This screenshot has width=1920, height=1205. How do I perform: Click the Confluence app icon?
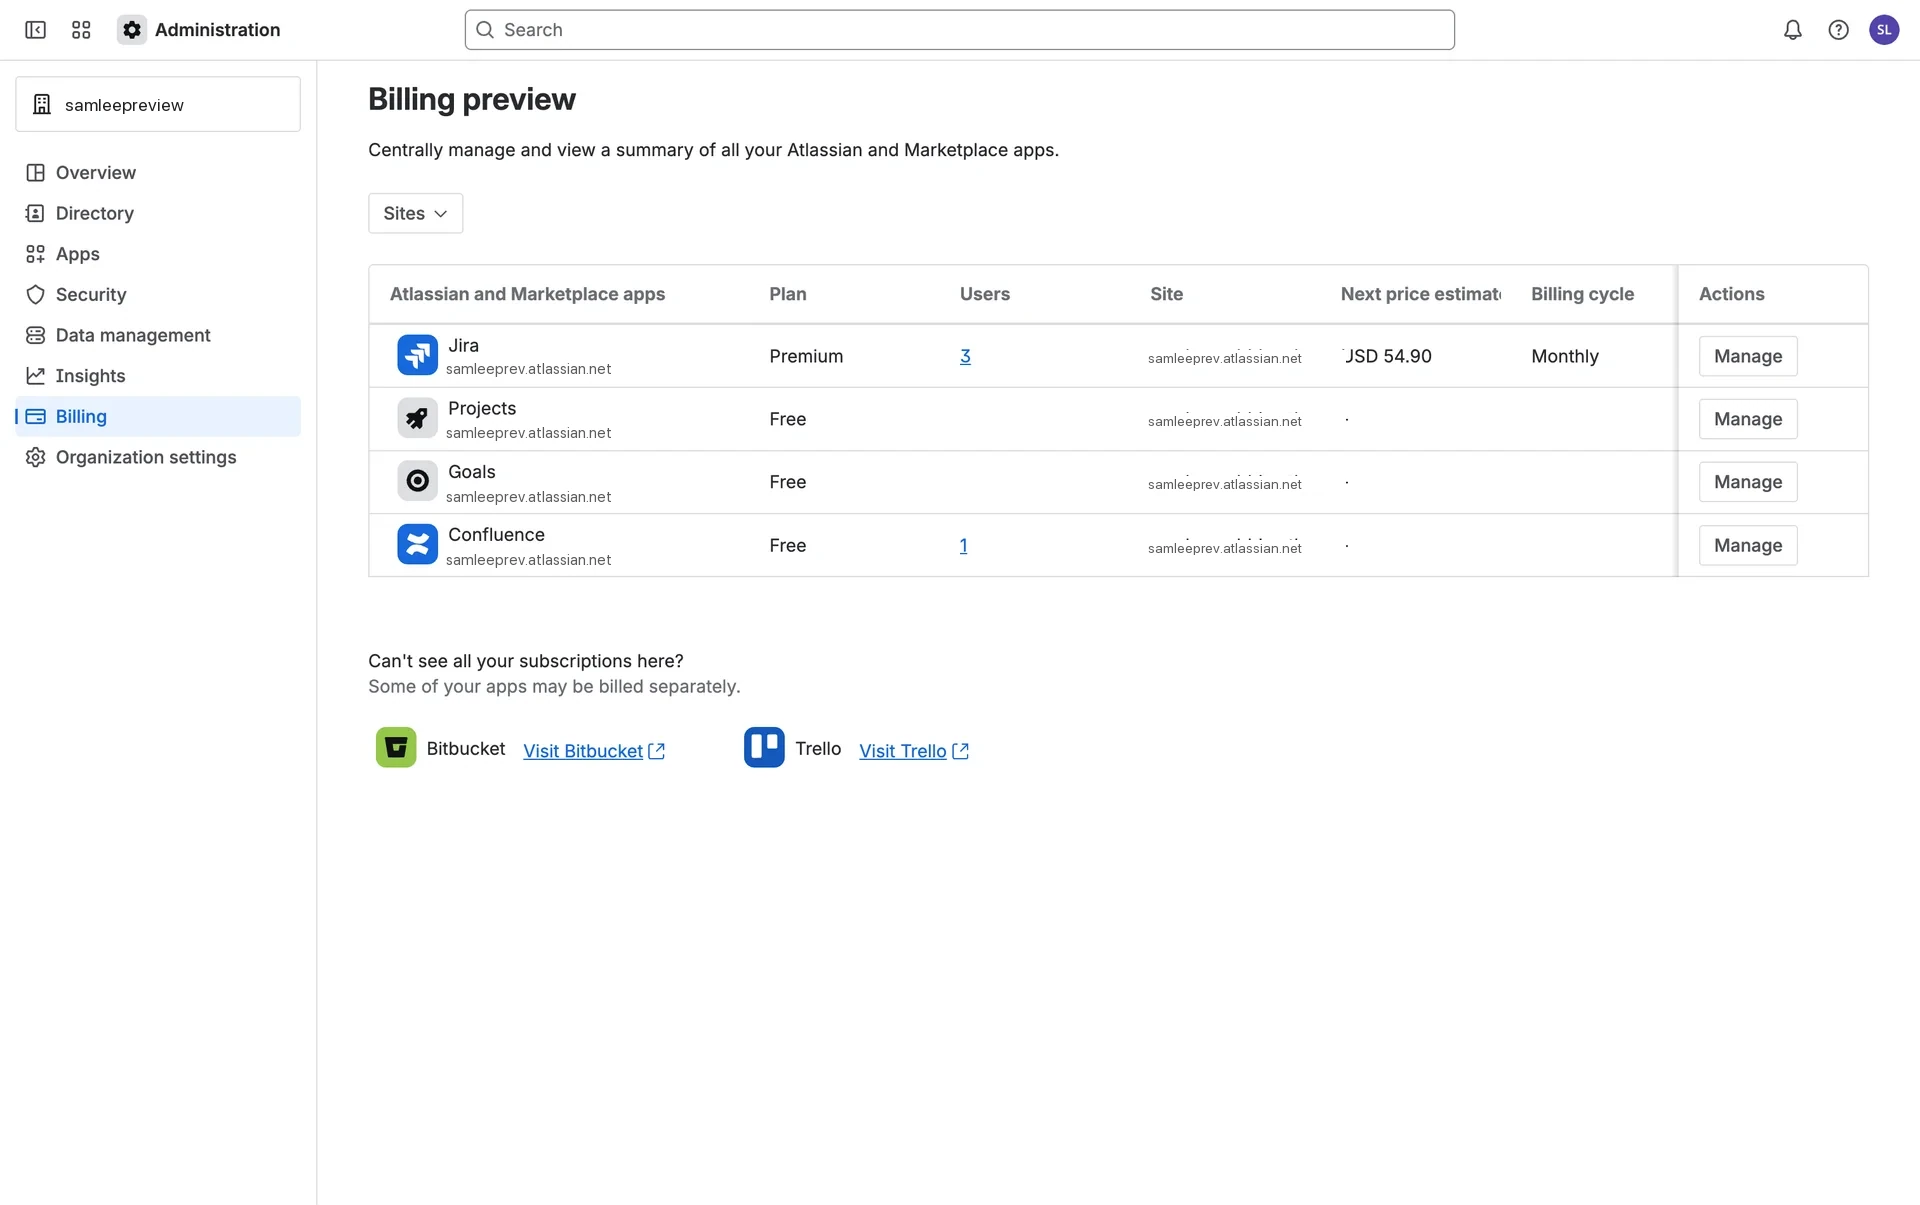417,544
